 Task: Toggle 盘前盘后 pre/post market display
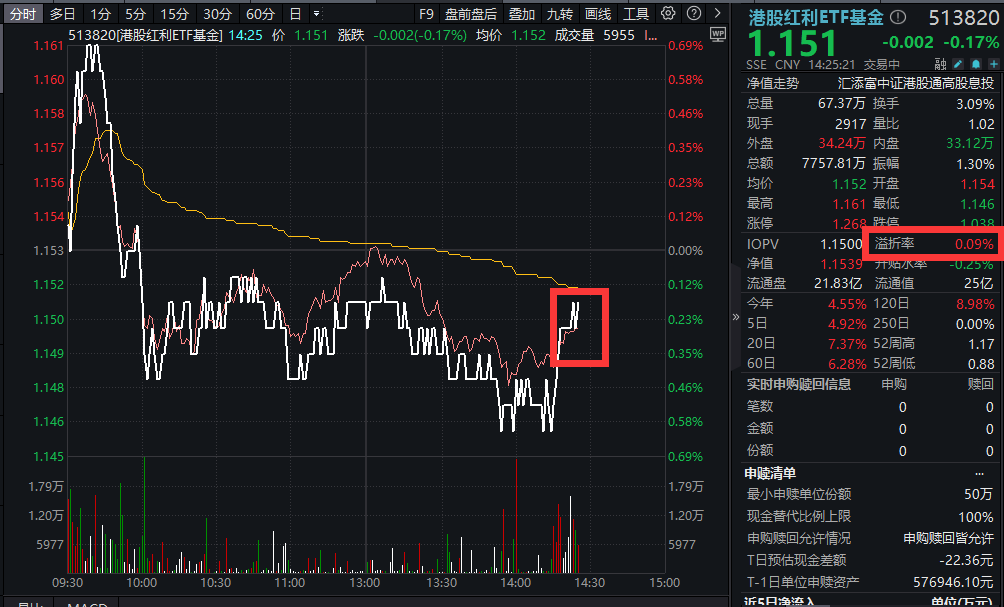pyautogui.click(x=471, y=14)
